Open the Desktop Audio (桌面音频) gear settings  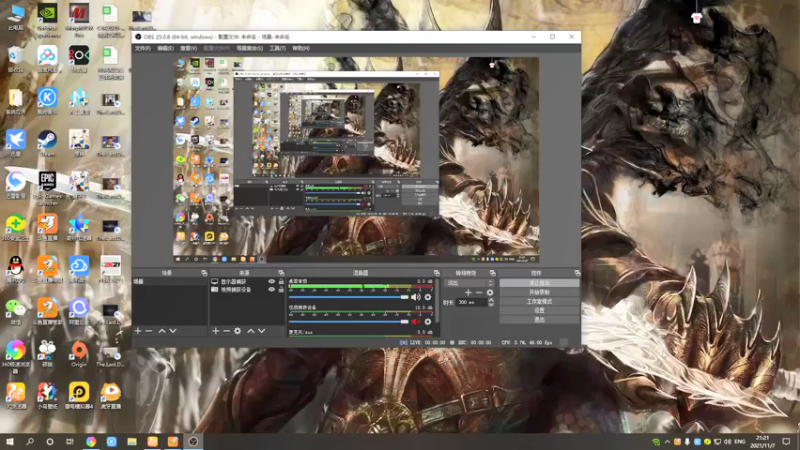click(x=428, y=297)
